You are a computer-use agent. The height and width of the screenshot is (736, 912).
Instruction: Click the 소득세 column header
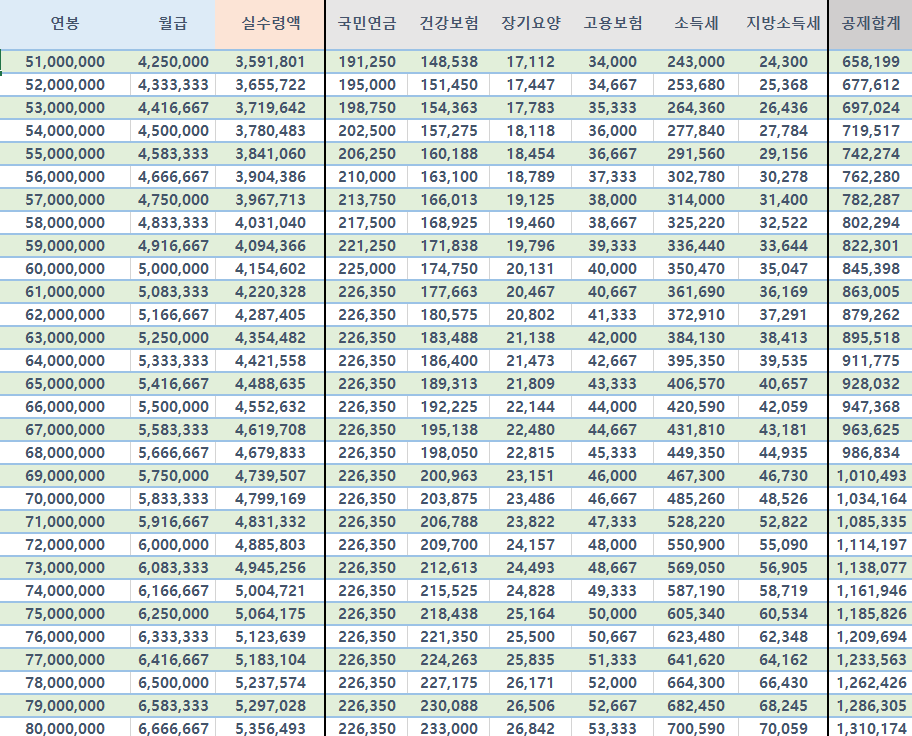696,23
